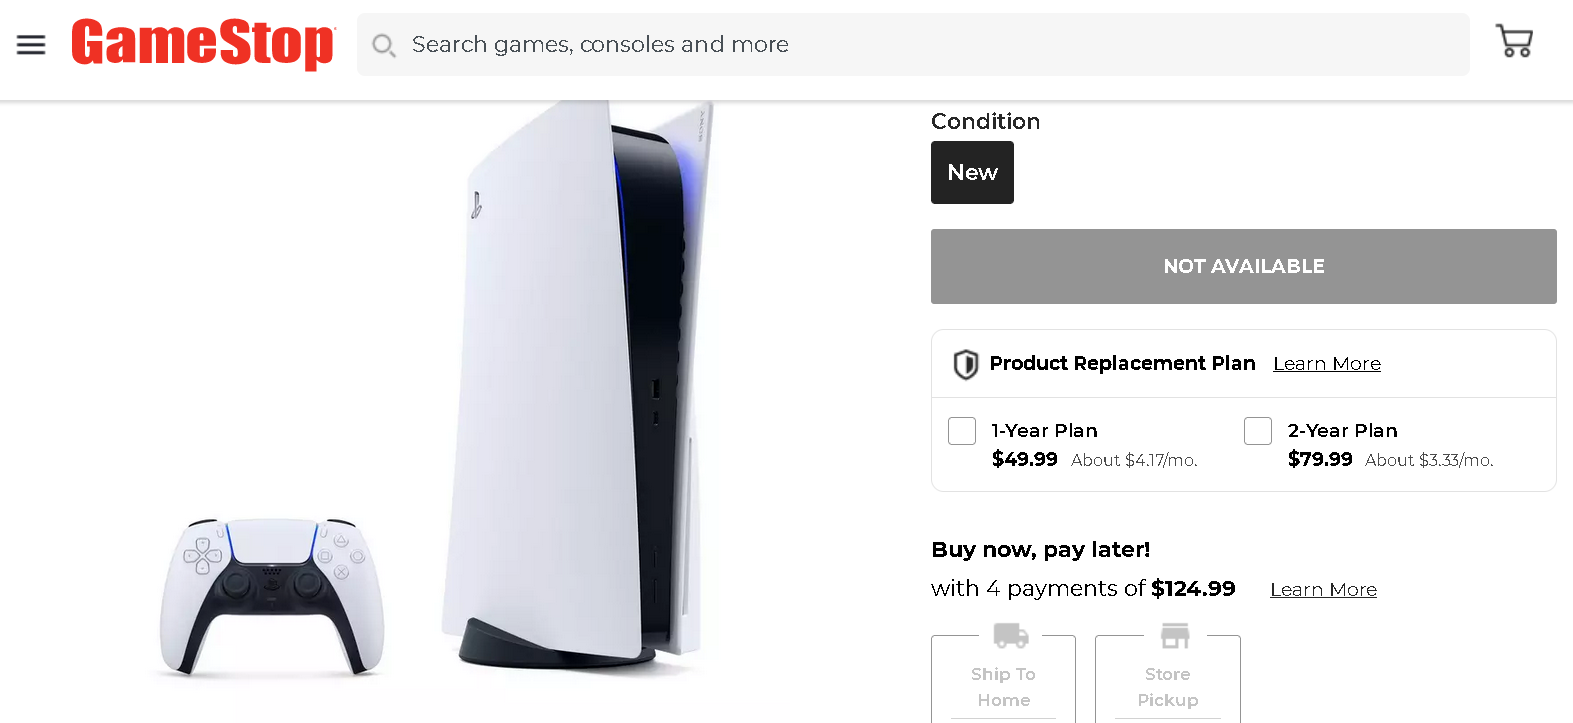The width and height of the screenshot is (1573, 723).
Task: Open the shopping cart
Action: click(1514, 42)
